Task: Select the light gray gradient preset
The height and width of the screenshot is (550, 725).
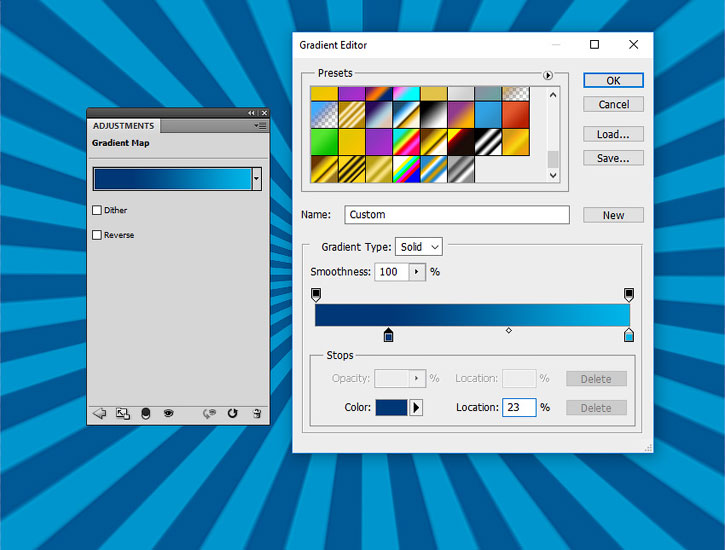Action: tap(461, 94)
